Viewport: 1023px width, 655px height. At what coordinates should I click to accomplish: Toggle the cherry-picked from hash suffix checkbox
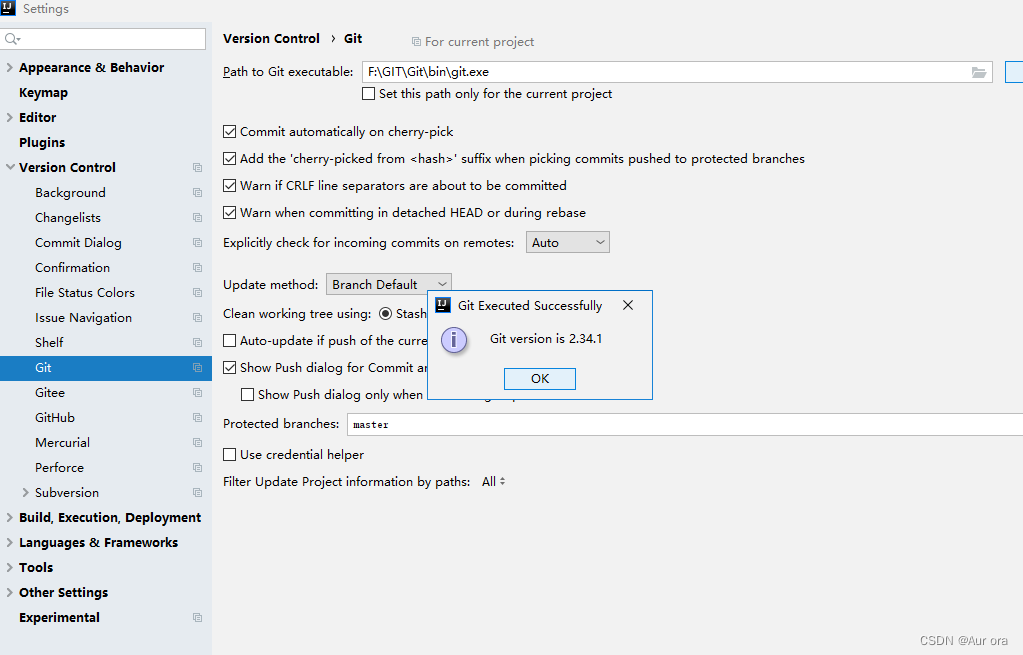230,159
